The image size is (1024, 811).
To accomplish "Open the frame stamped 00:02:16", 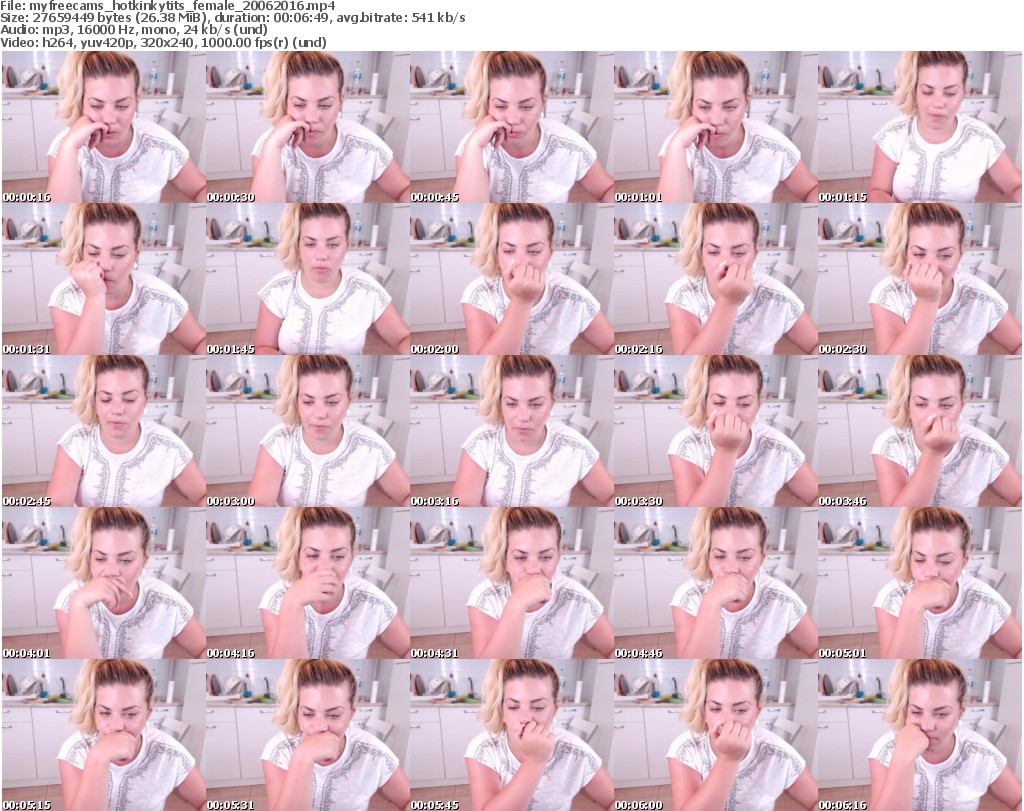I will (x=715, y=279).
